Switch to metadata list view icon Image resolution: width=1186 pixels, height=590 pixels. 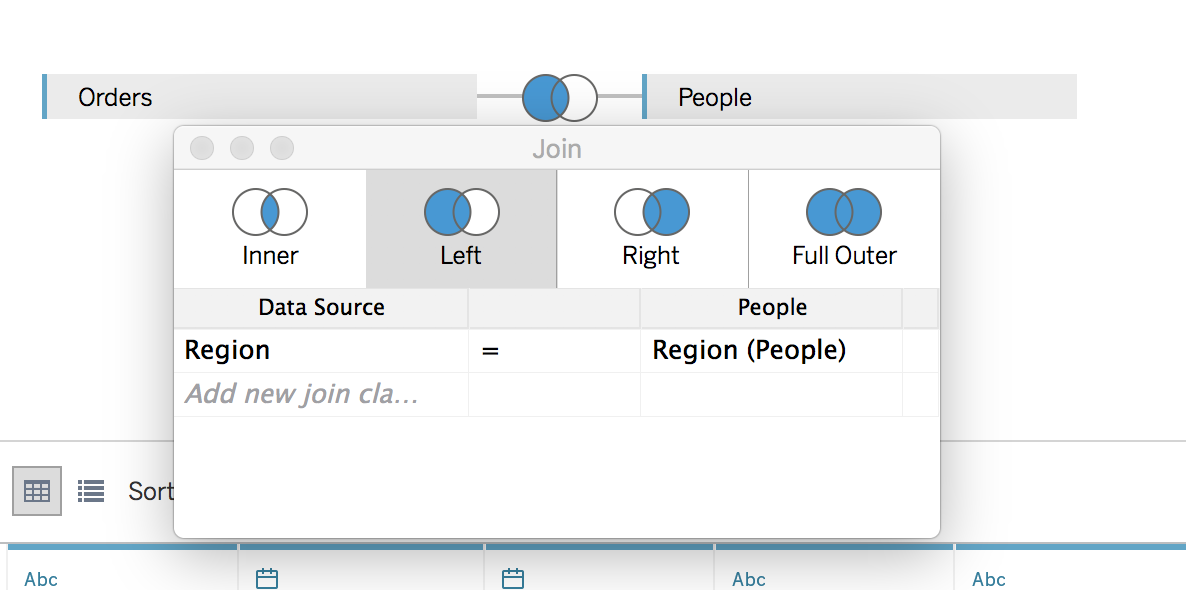coord(91,491)
